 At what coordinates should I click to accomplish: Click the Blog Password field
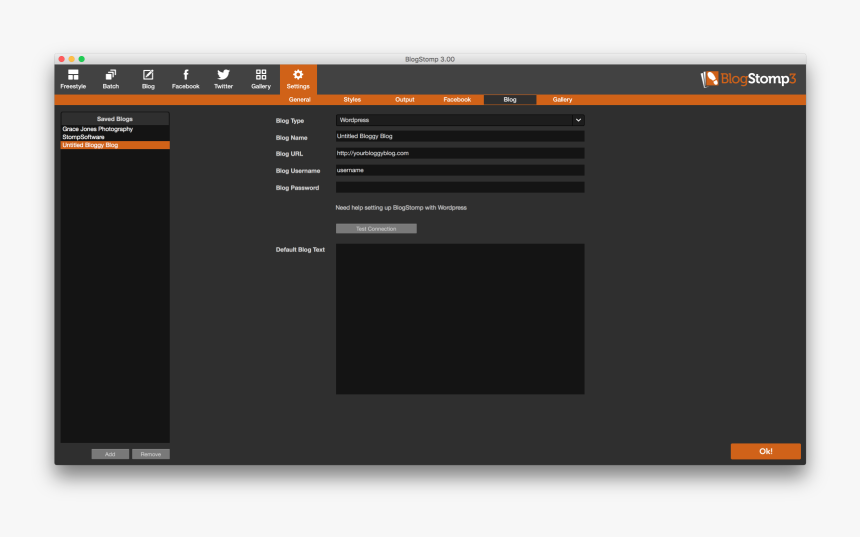point(460,188)
